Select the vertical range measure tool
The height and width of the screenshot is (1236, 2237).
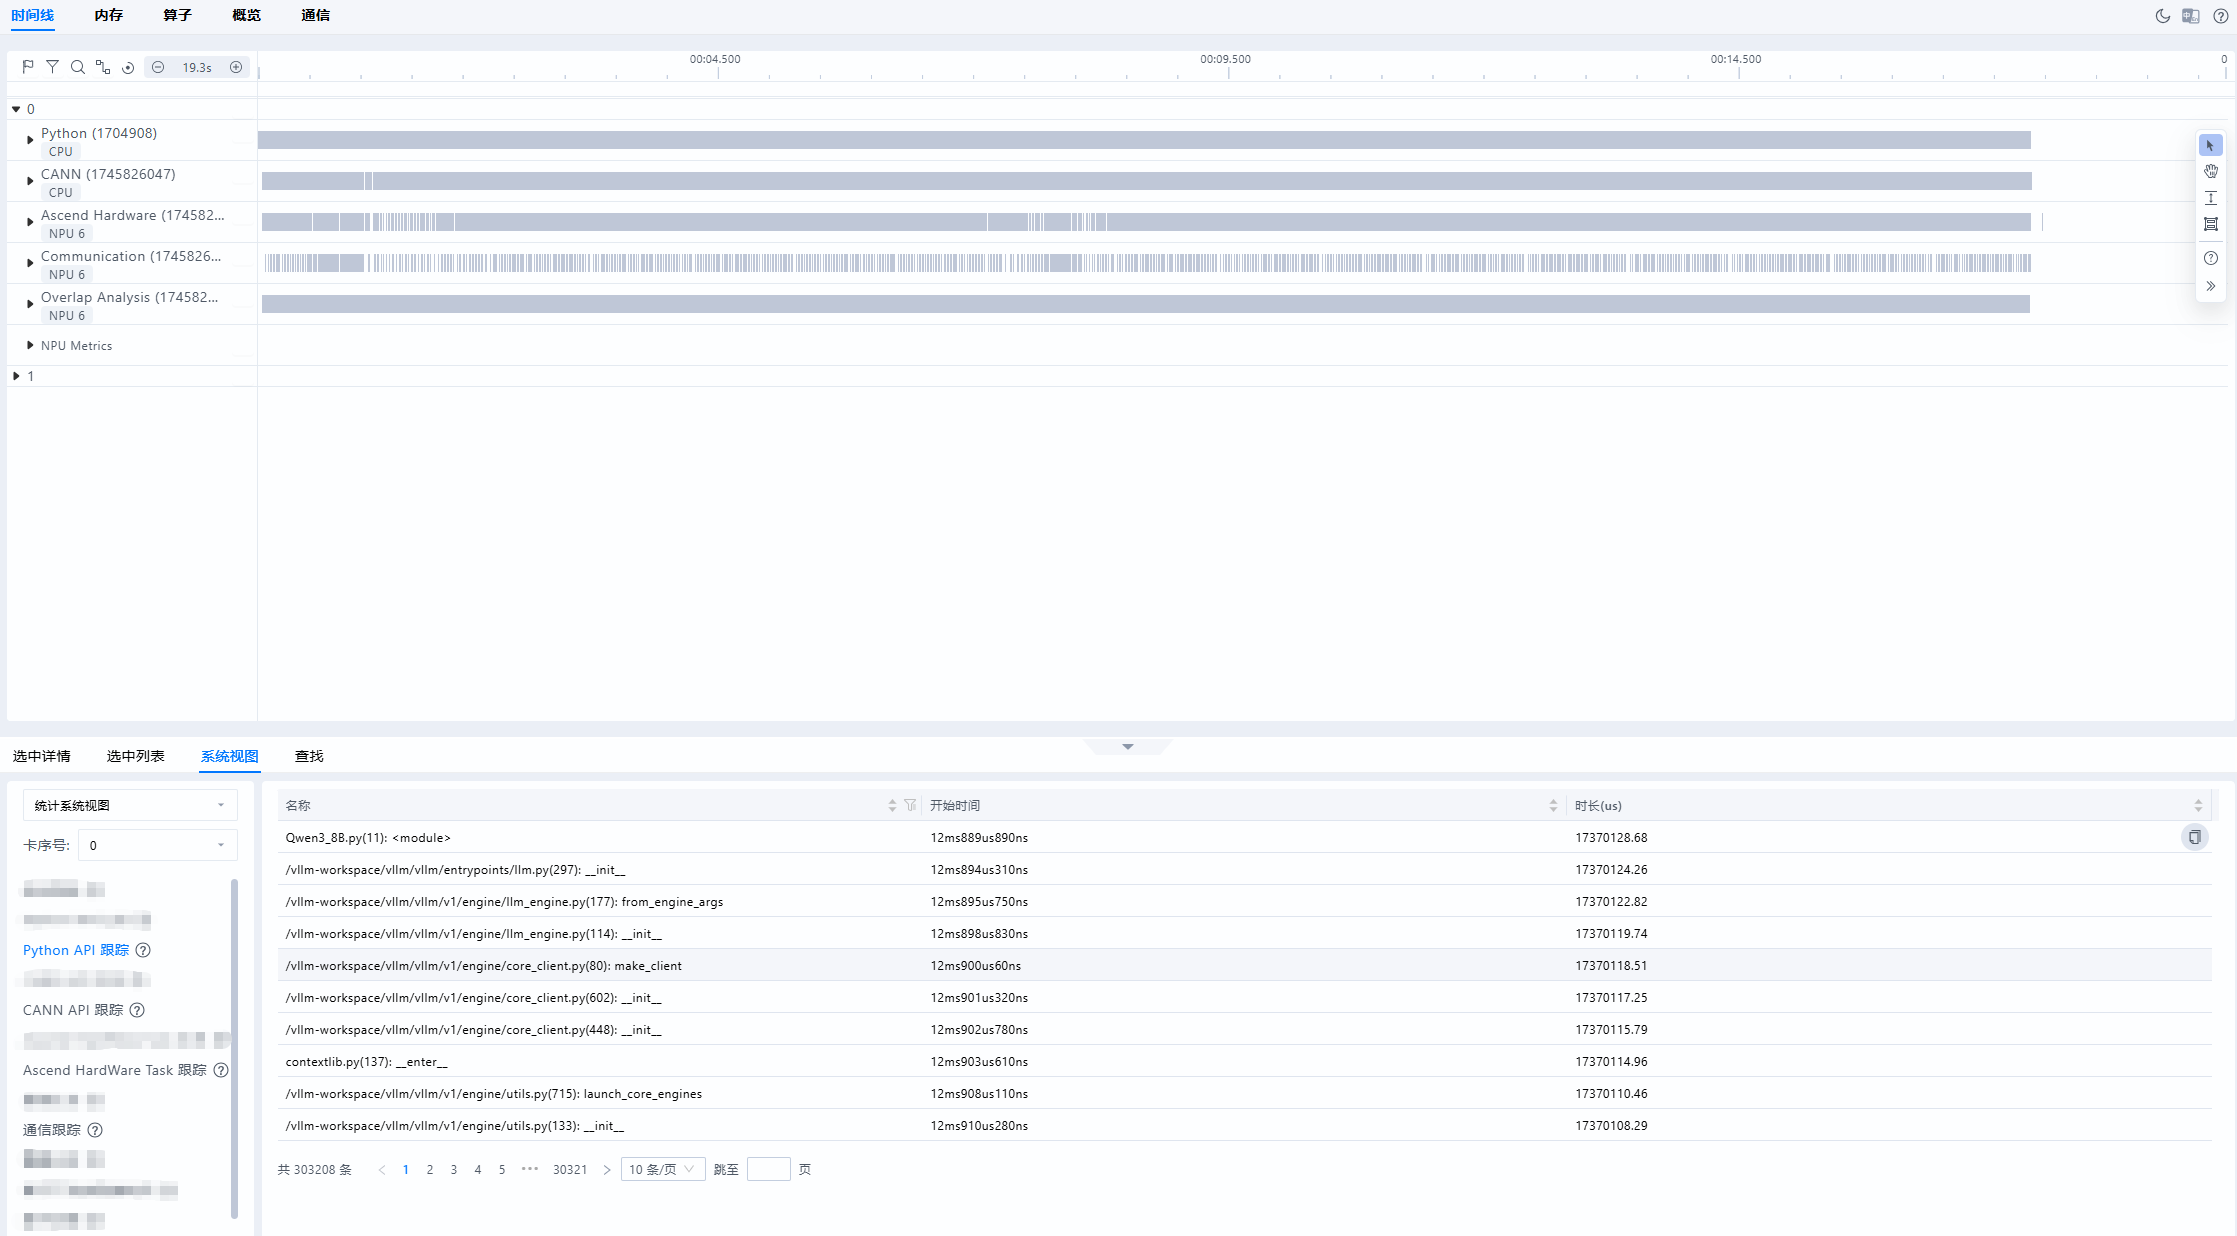[2211, 198]
